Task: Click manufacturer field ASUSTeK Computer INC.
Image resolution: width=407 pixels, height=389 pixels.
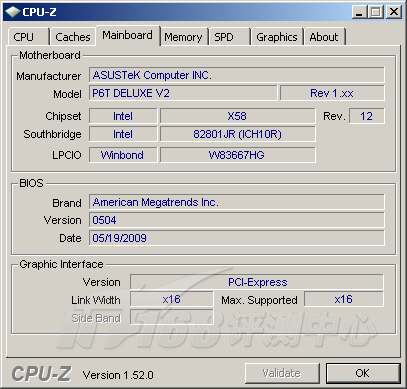Action: tap(237, 75)
